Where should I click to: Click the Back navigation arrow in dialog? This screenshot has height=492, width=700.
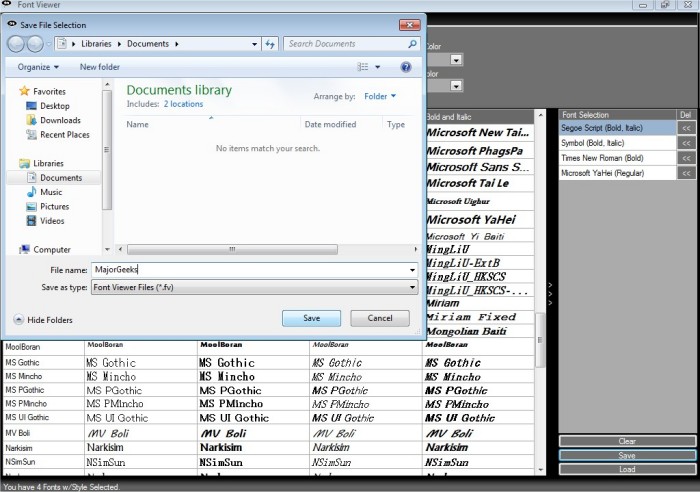coord(18,44)
